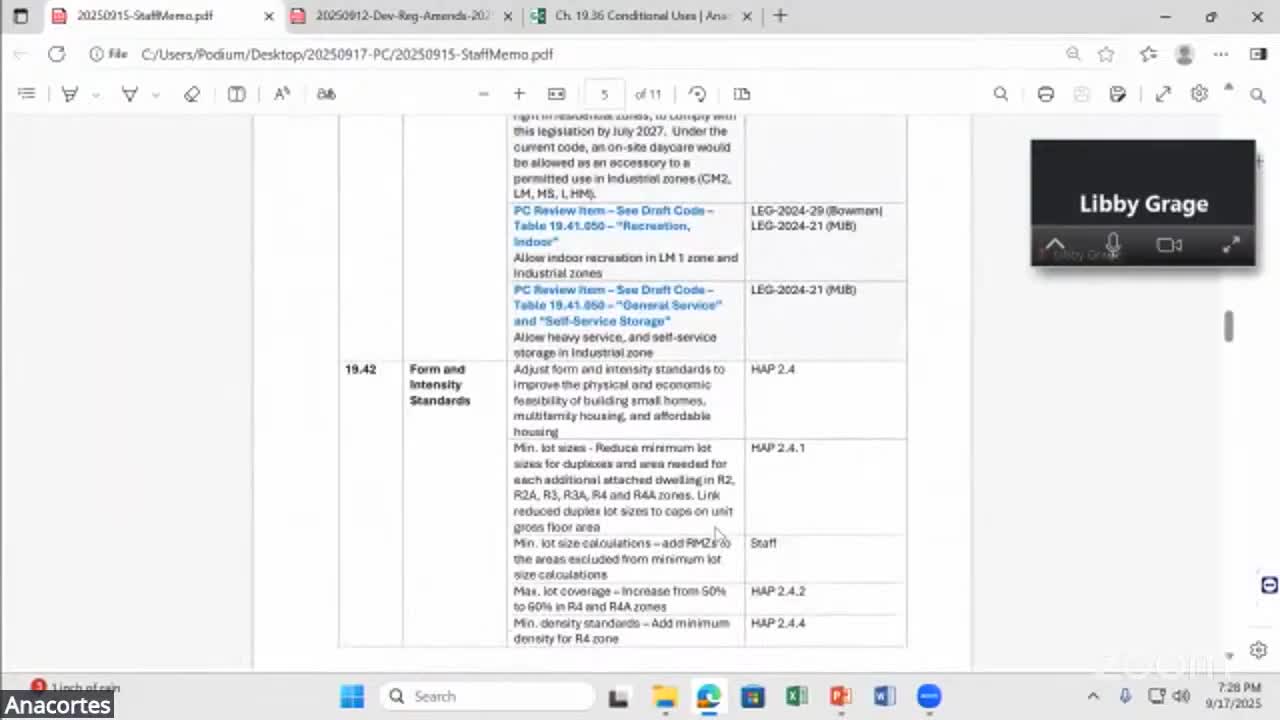Click the address bar zoom magnifier icon
This screenshot has height=720, width=1280.
(1073, 54)
